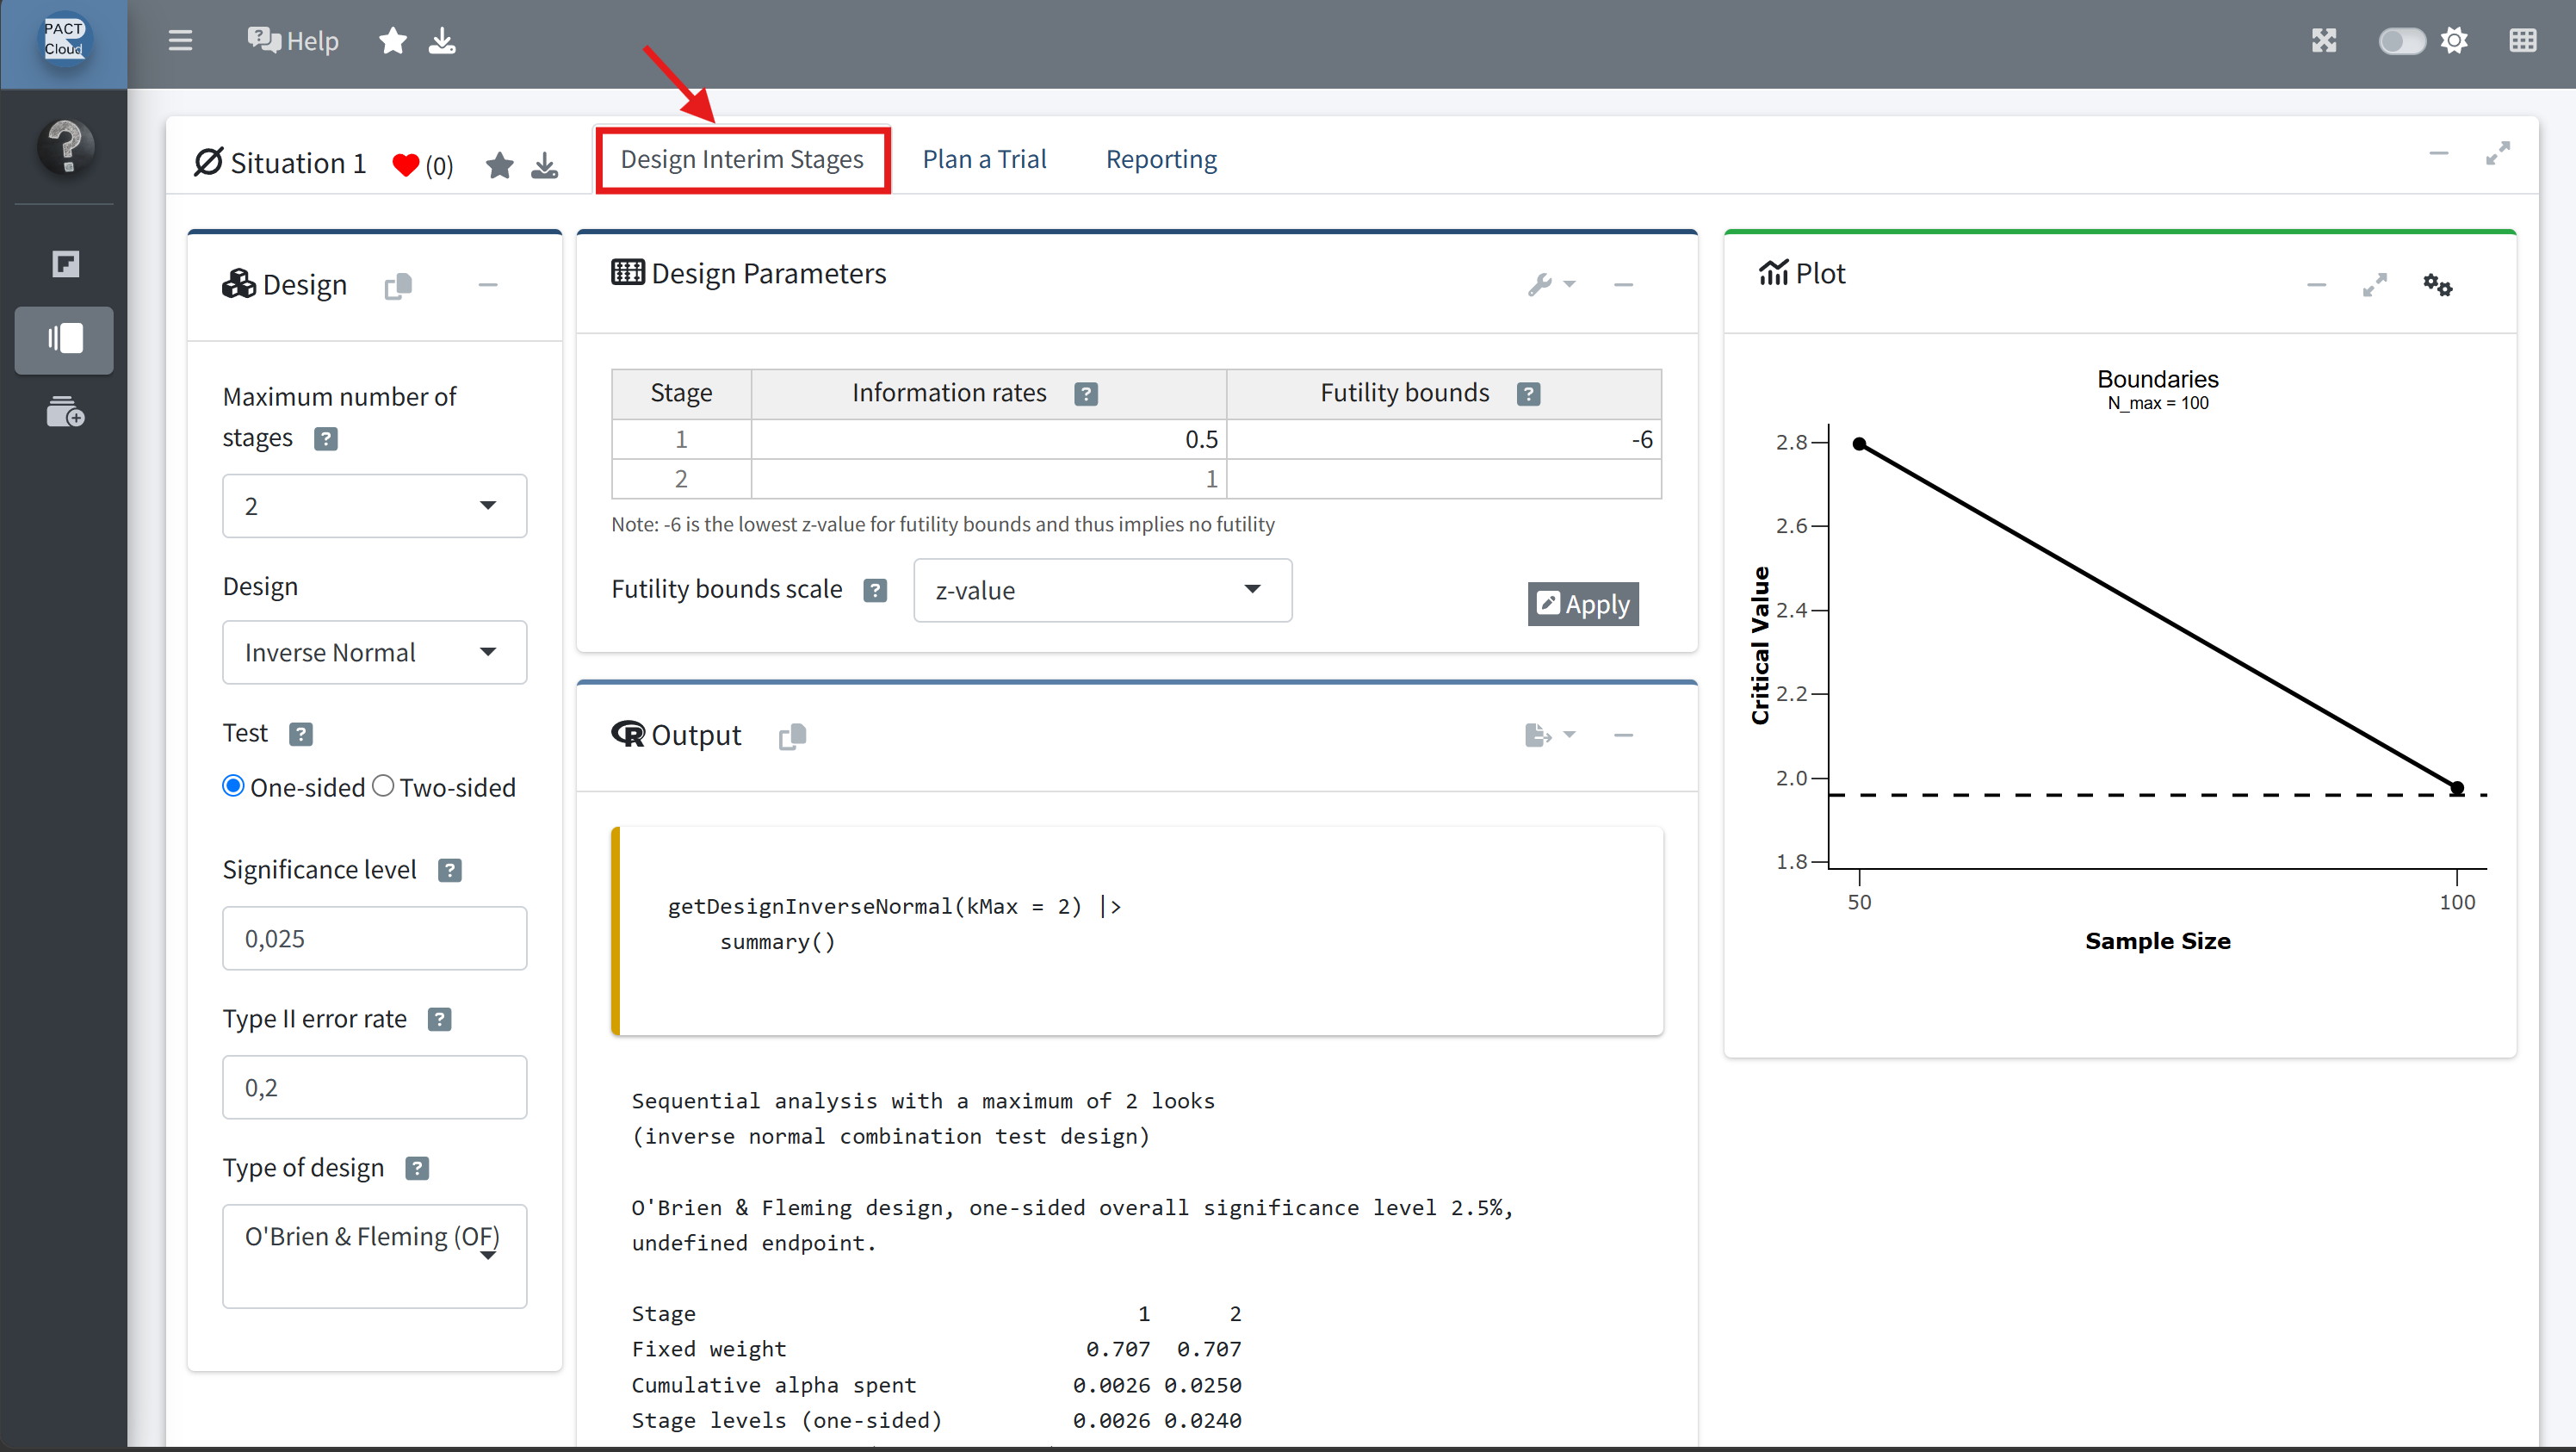
Task: Help icon for Type of design
Action: point(417,1168)
